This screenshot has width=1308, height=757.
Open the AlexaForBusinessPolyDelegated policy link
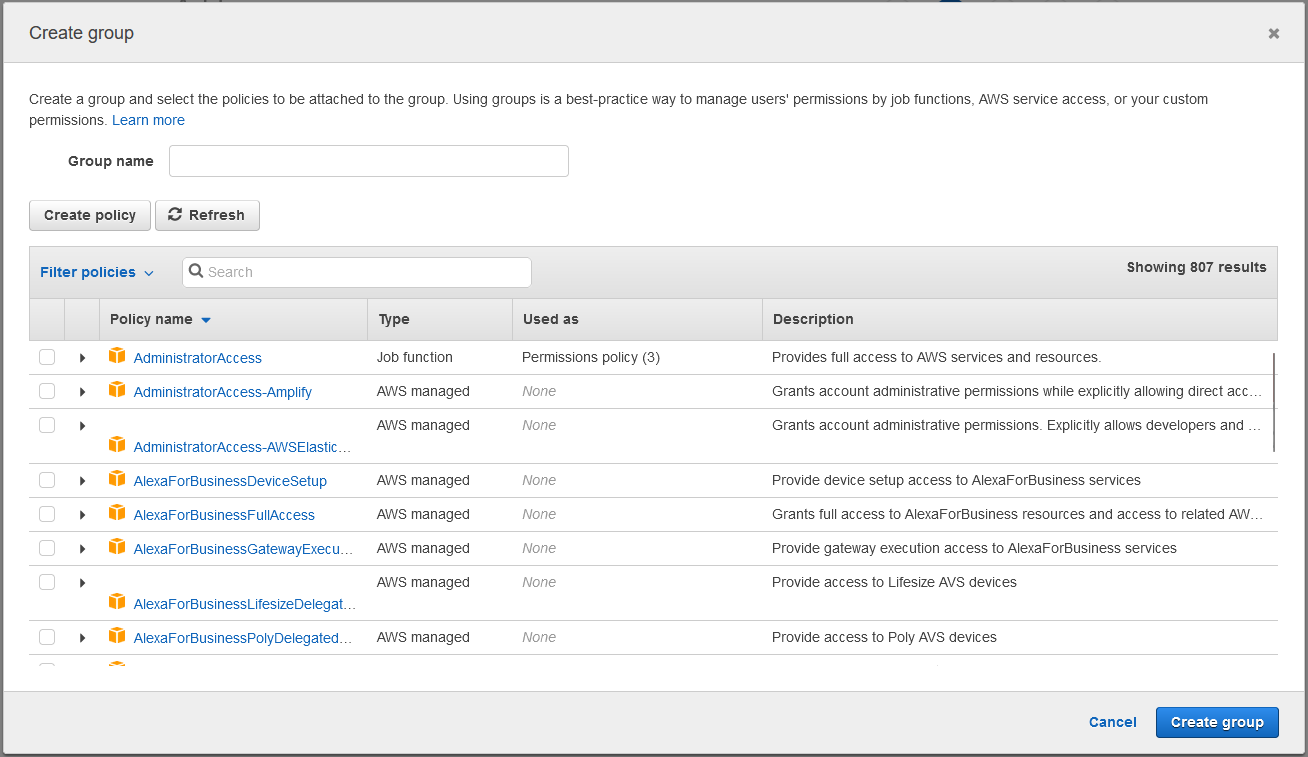point(243,638)
